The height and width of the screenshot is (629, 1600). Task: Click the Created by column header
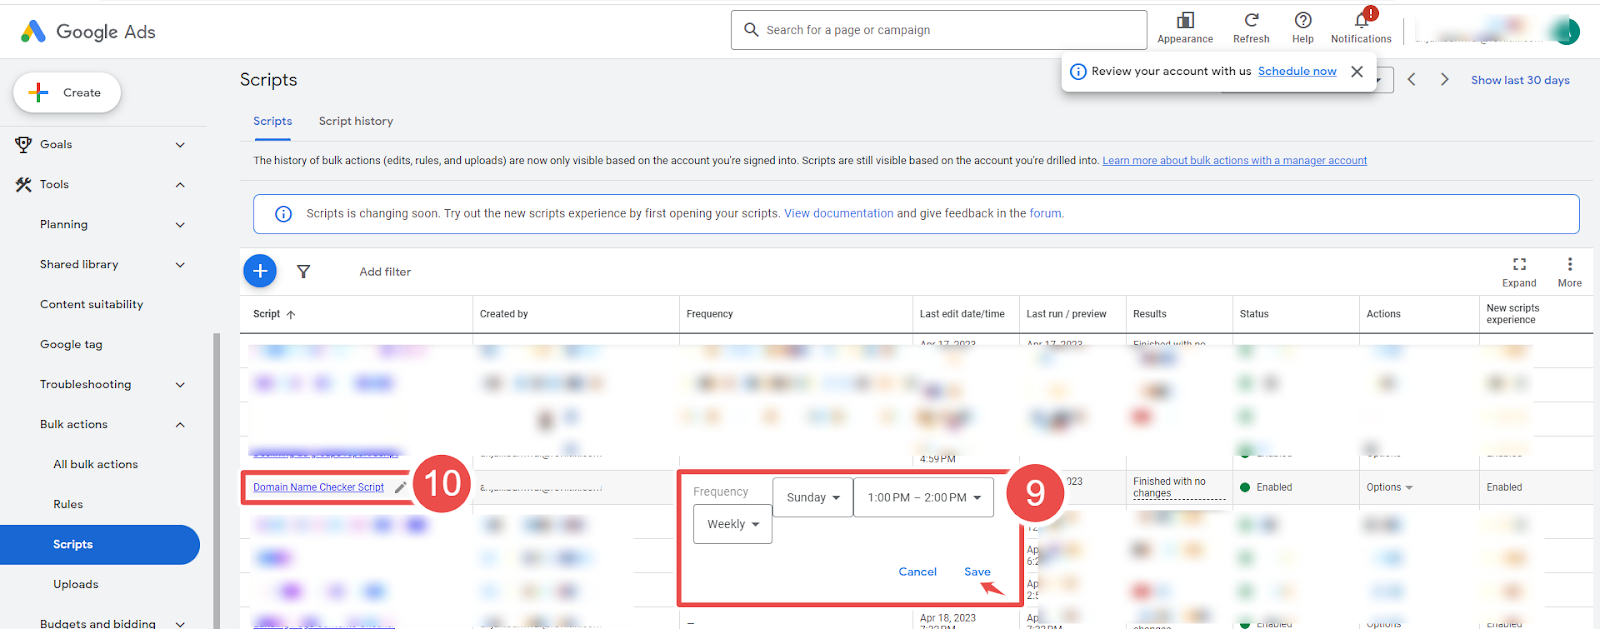[x=504, y=314]
